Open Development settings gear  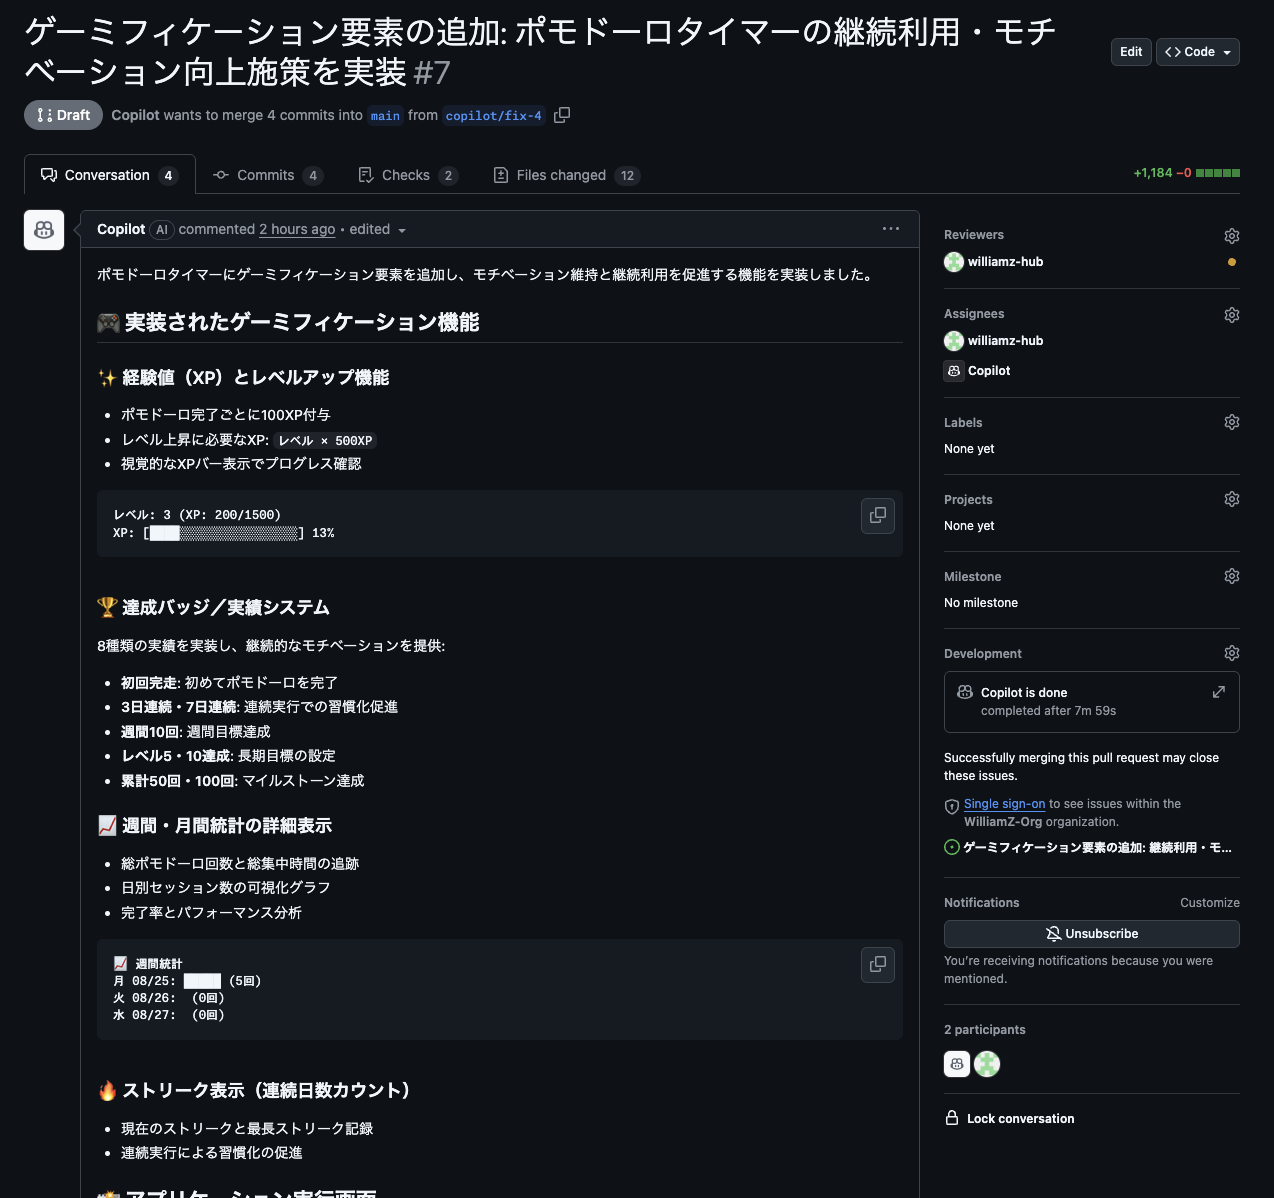[1232, 653]
